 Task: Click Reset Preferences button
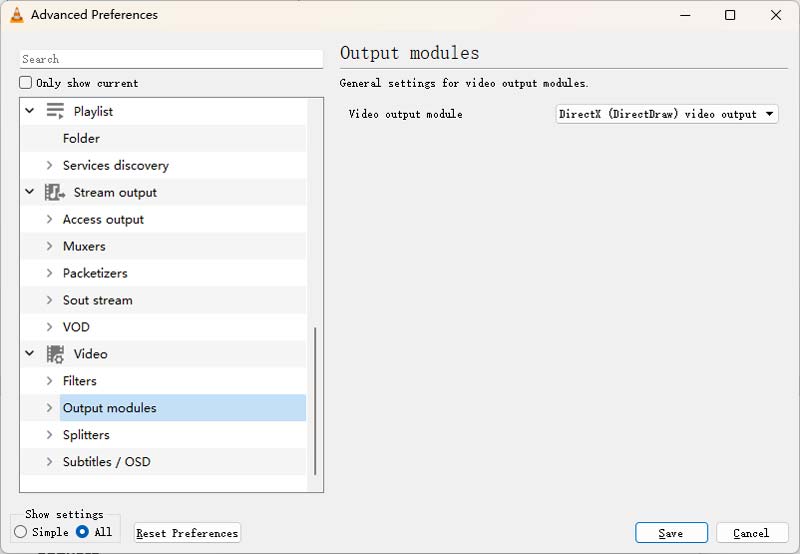click(187, 533)
